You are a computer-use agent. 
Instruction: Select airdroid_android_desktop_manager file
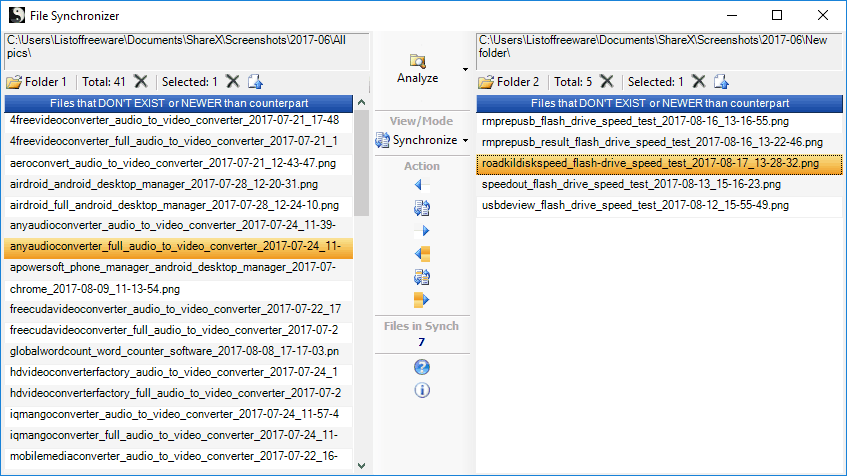178,184
